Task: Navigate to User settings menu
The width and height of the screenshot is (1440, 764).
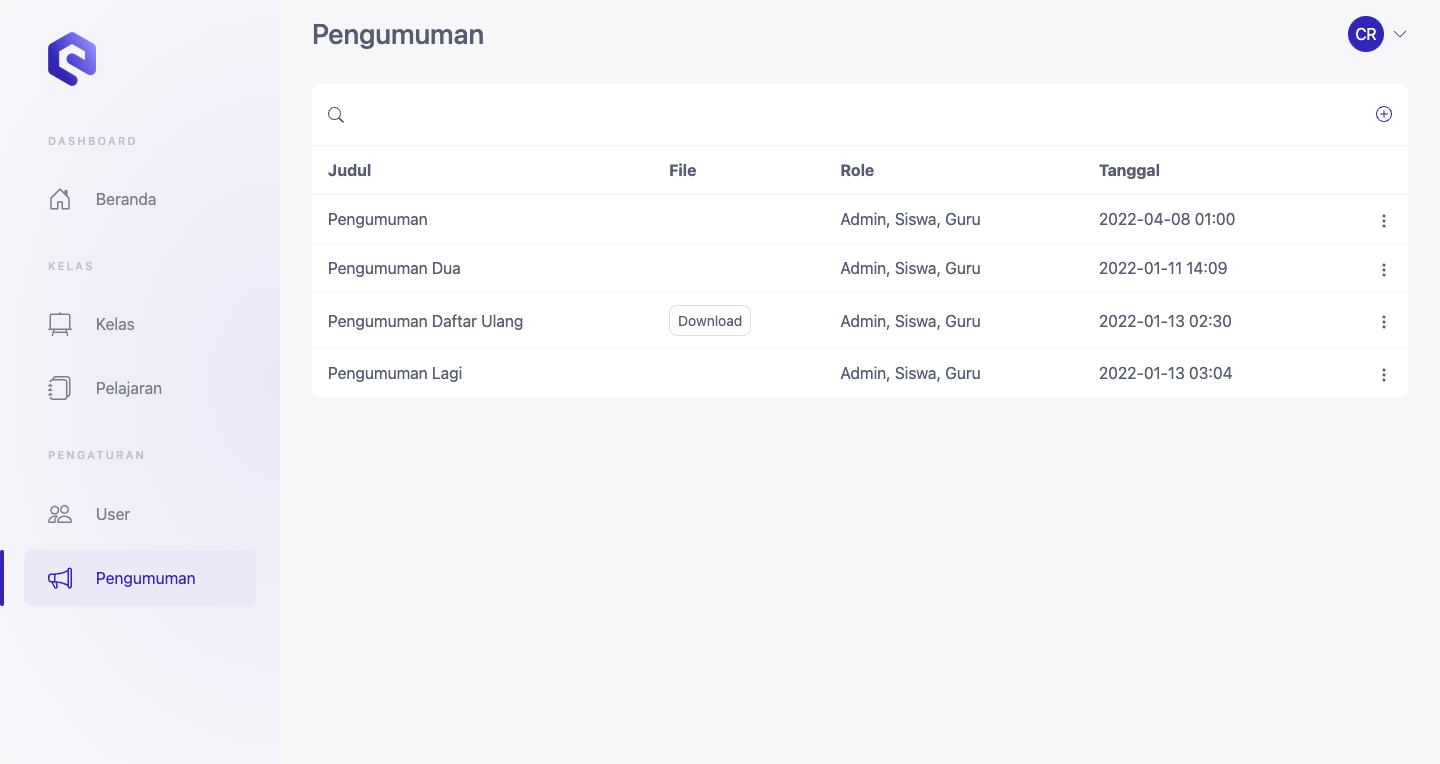Action: click(140, 514)
